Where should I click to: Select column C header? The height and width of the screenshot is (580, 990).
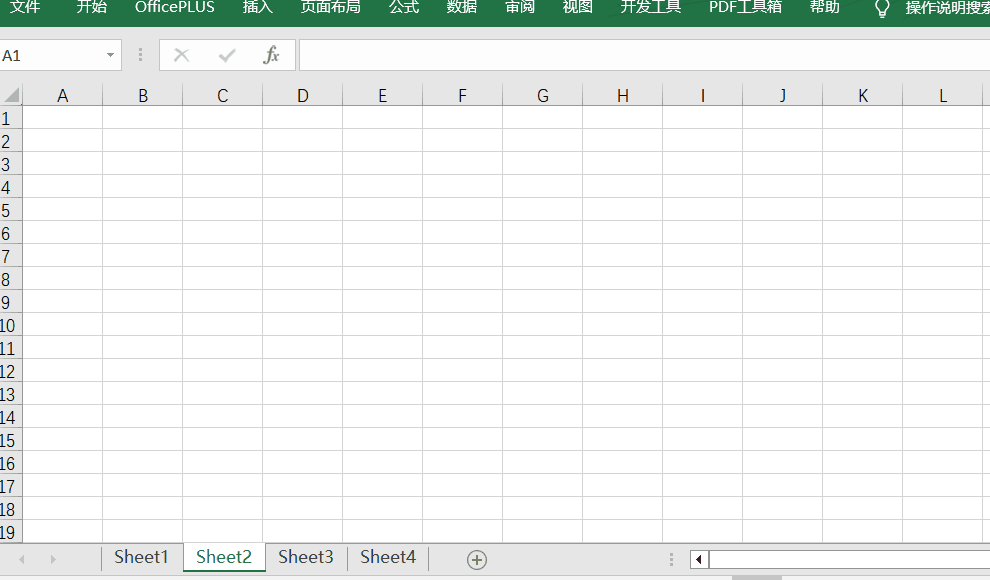tap(222, 95)
